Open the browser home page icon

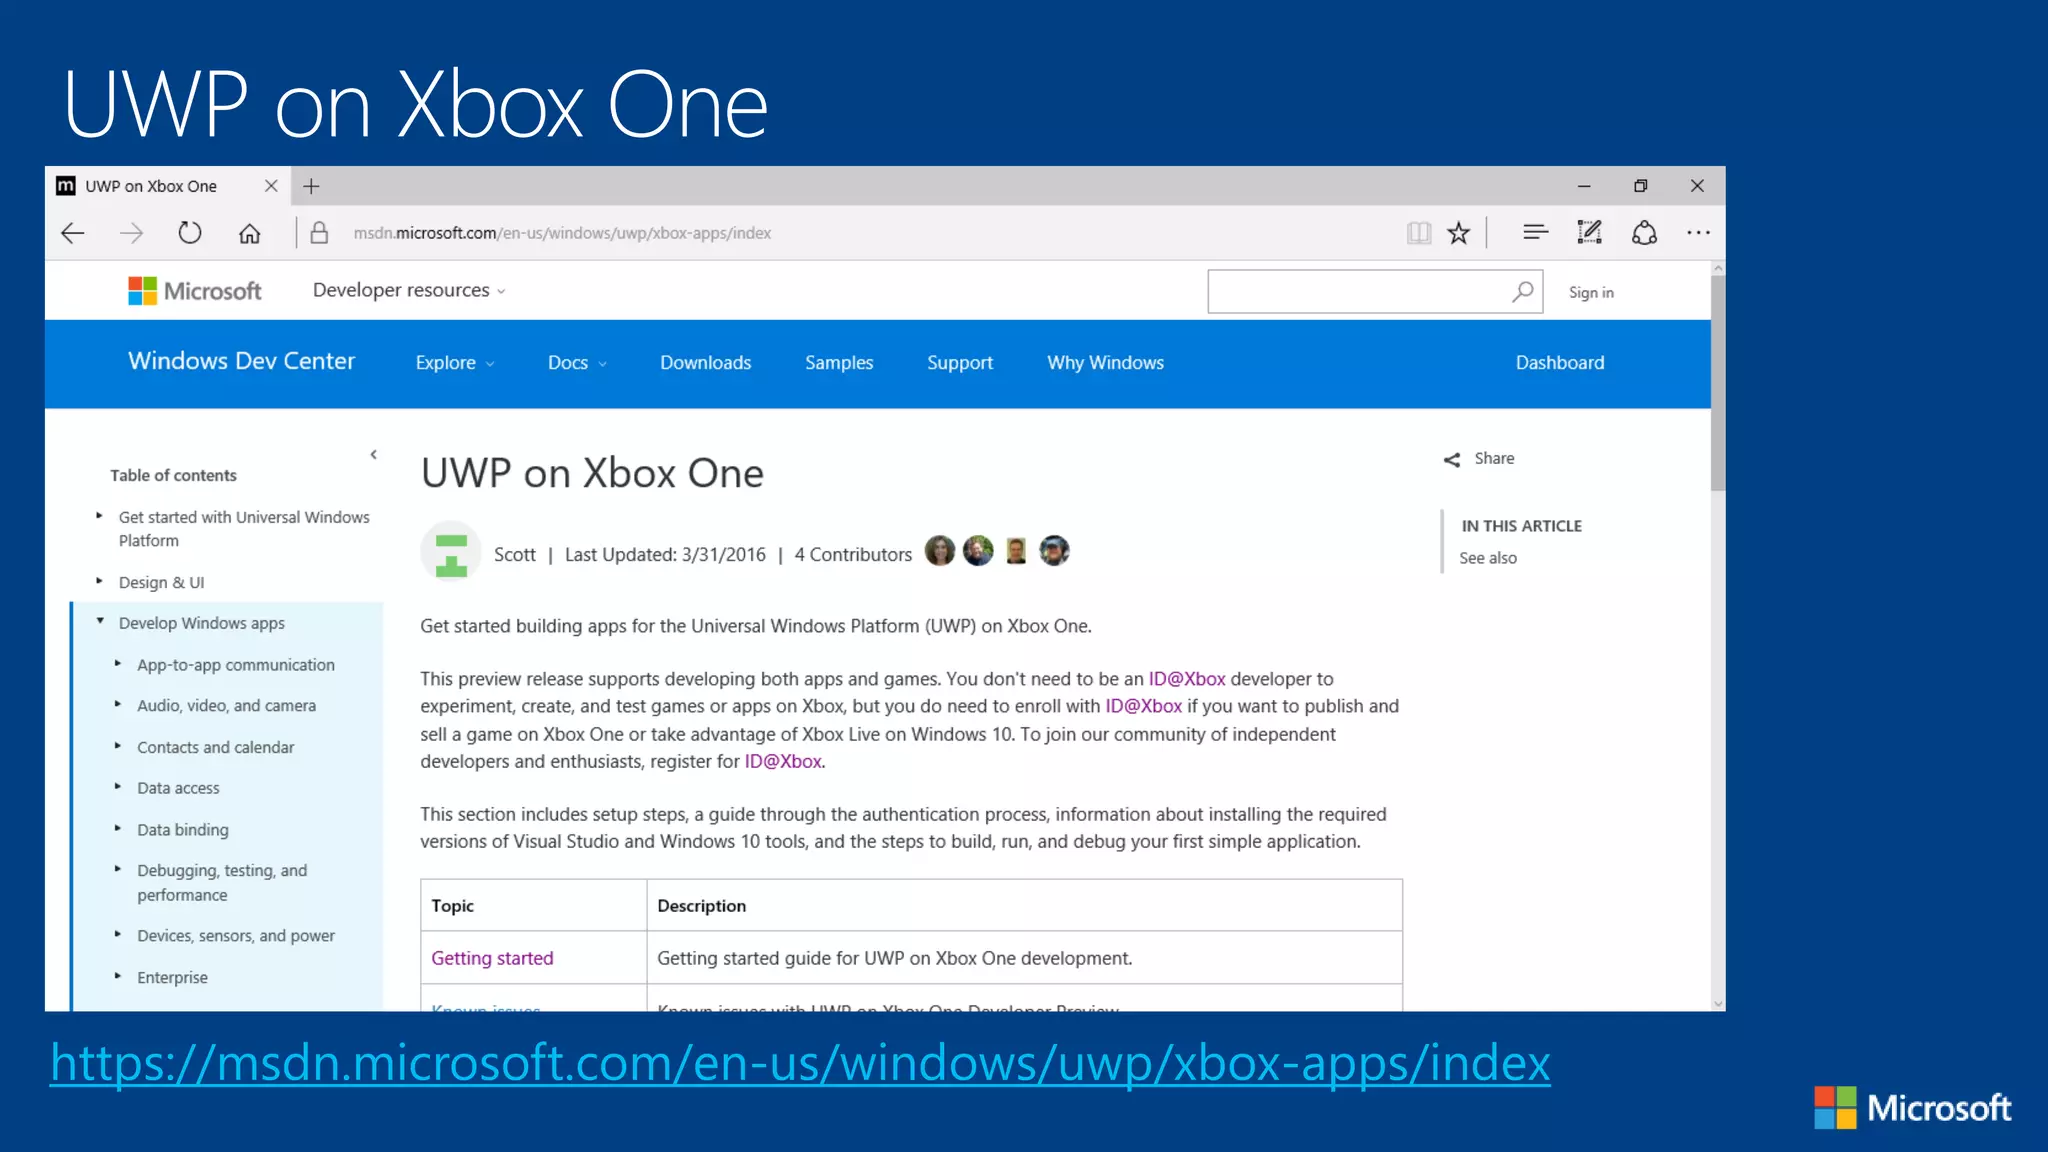(x=249, y=233)
